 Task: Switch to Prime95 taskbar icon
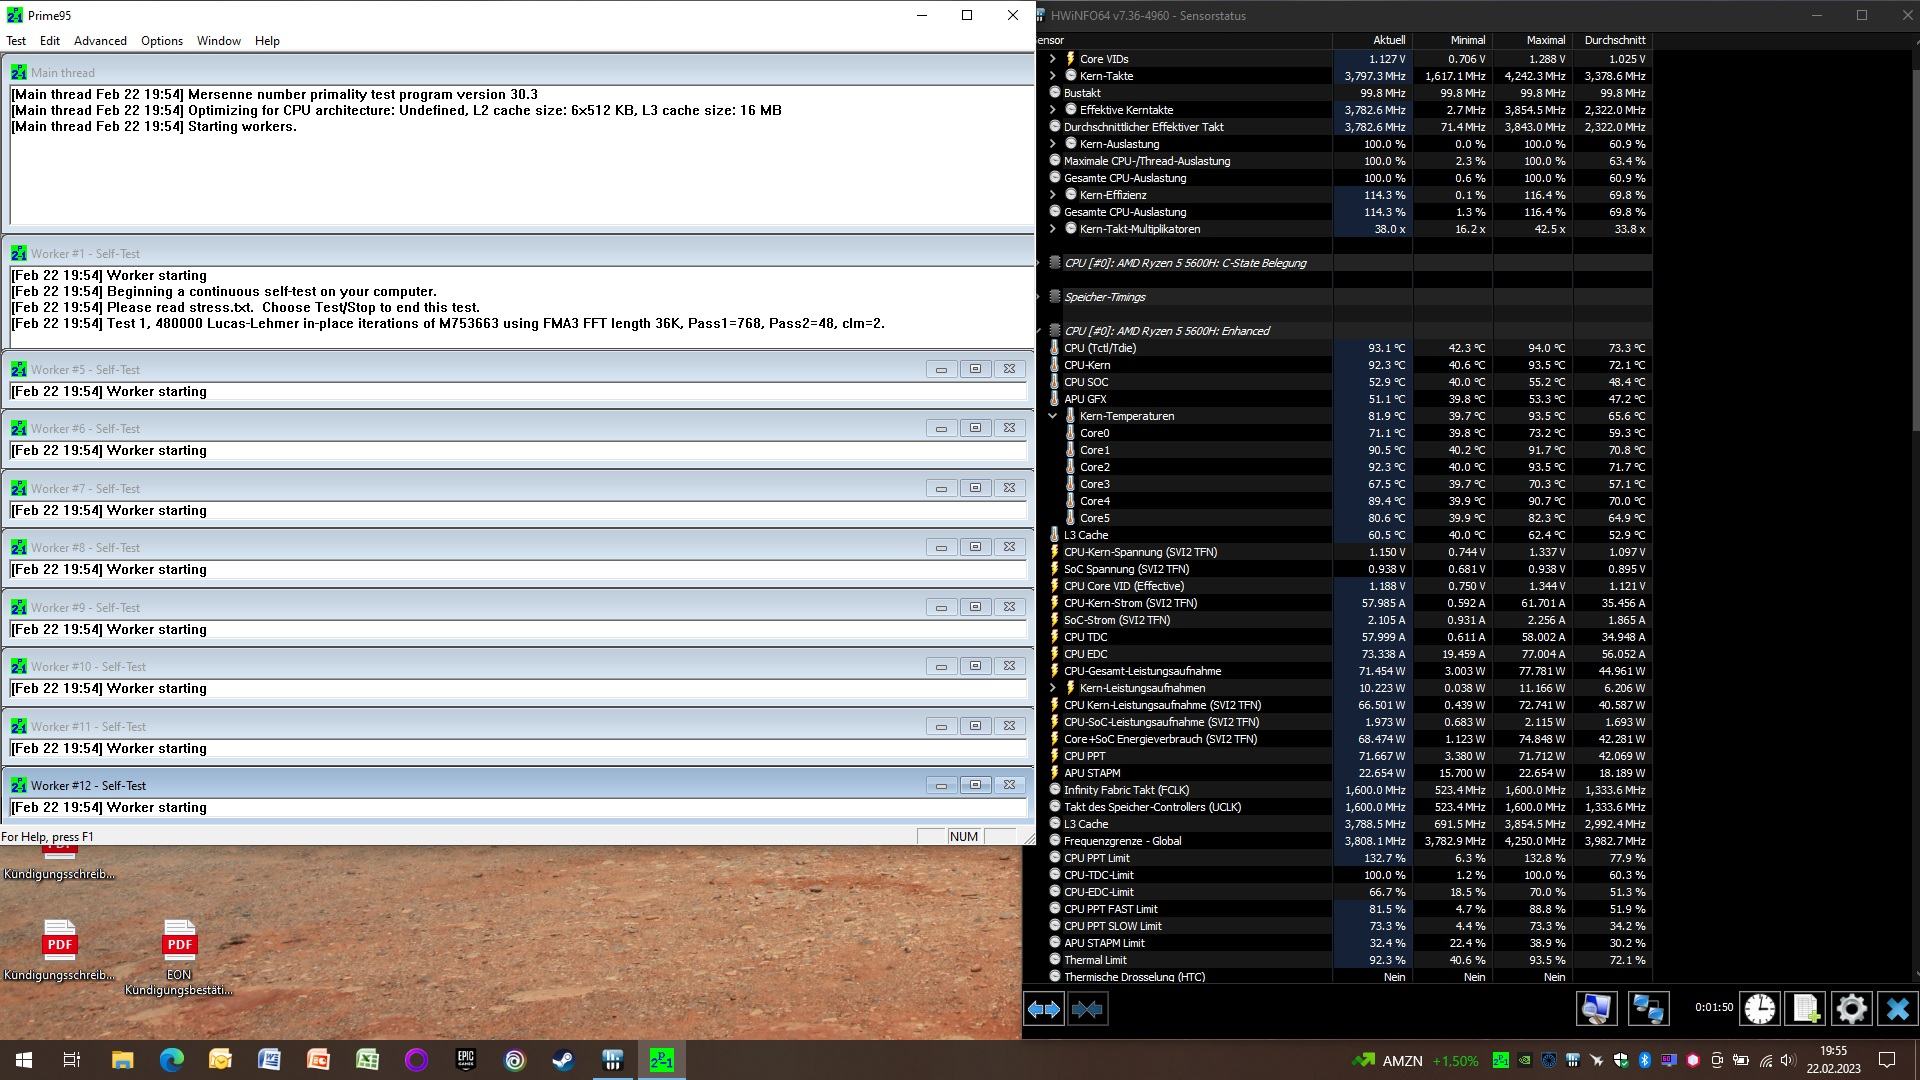tap(662, 1060)
